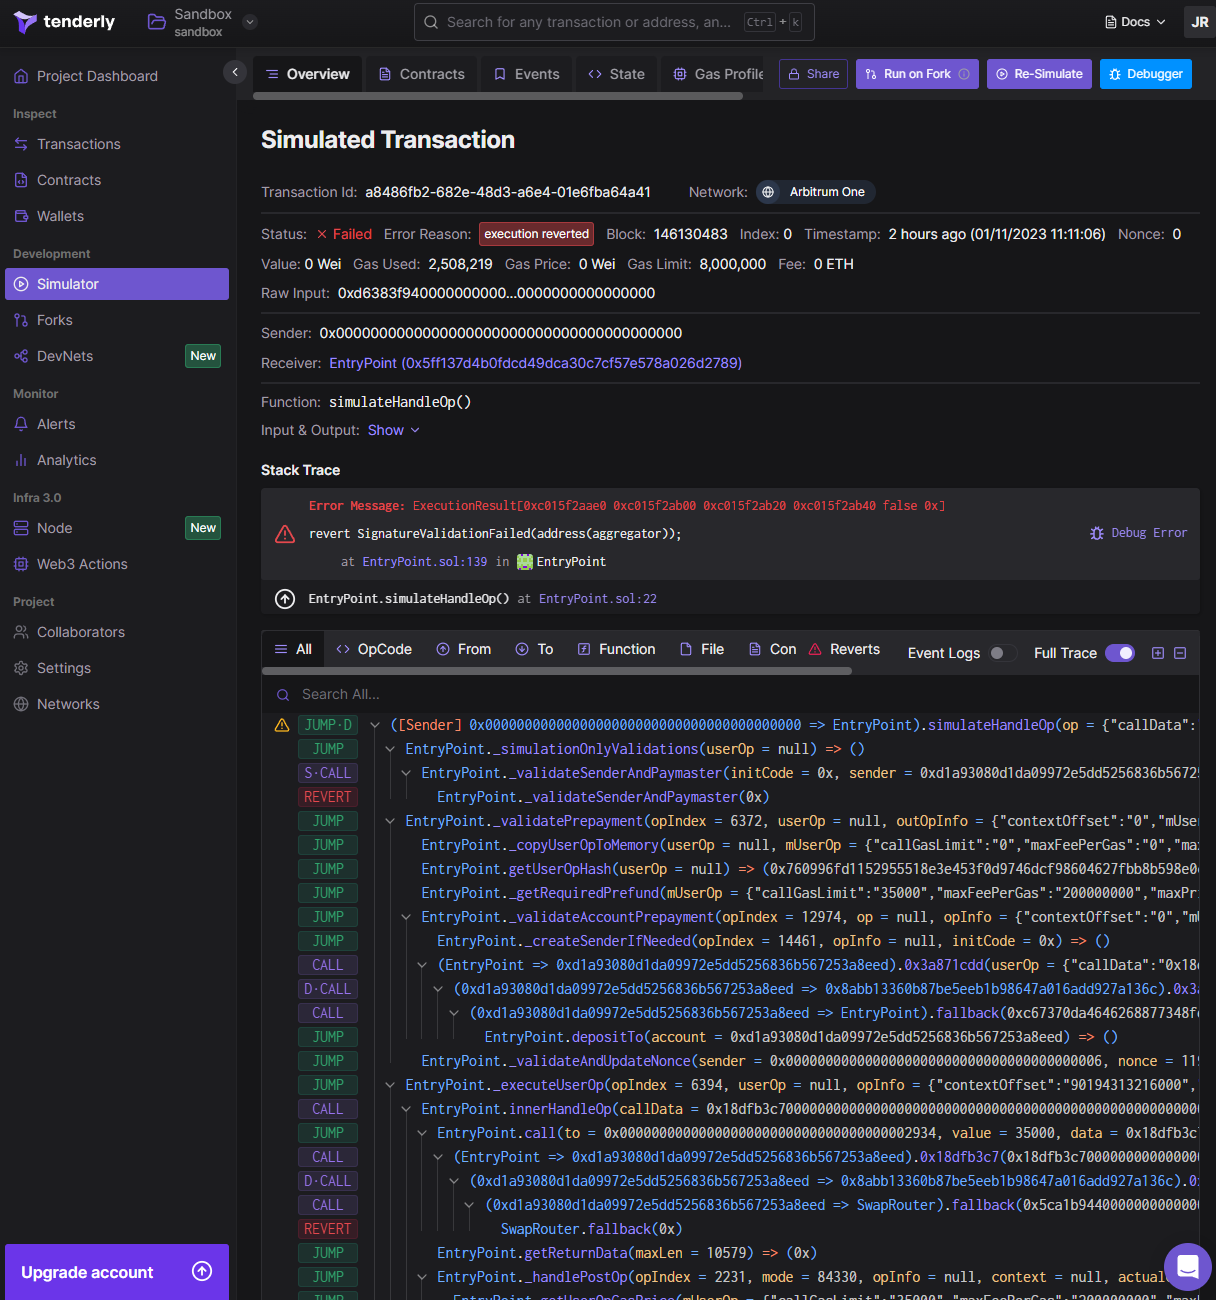Select the From trace filter

464,649
